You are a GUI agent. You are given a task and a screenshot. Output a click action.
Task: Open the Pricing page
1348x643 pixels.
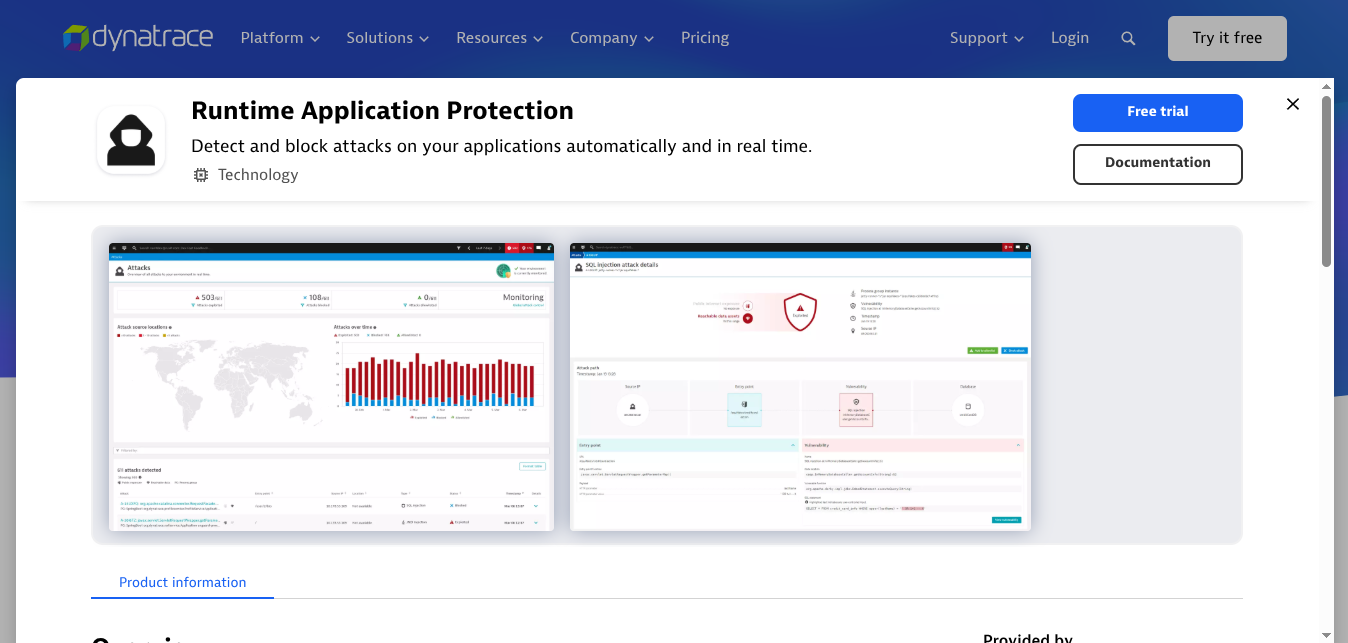click(x=704, y=37)
